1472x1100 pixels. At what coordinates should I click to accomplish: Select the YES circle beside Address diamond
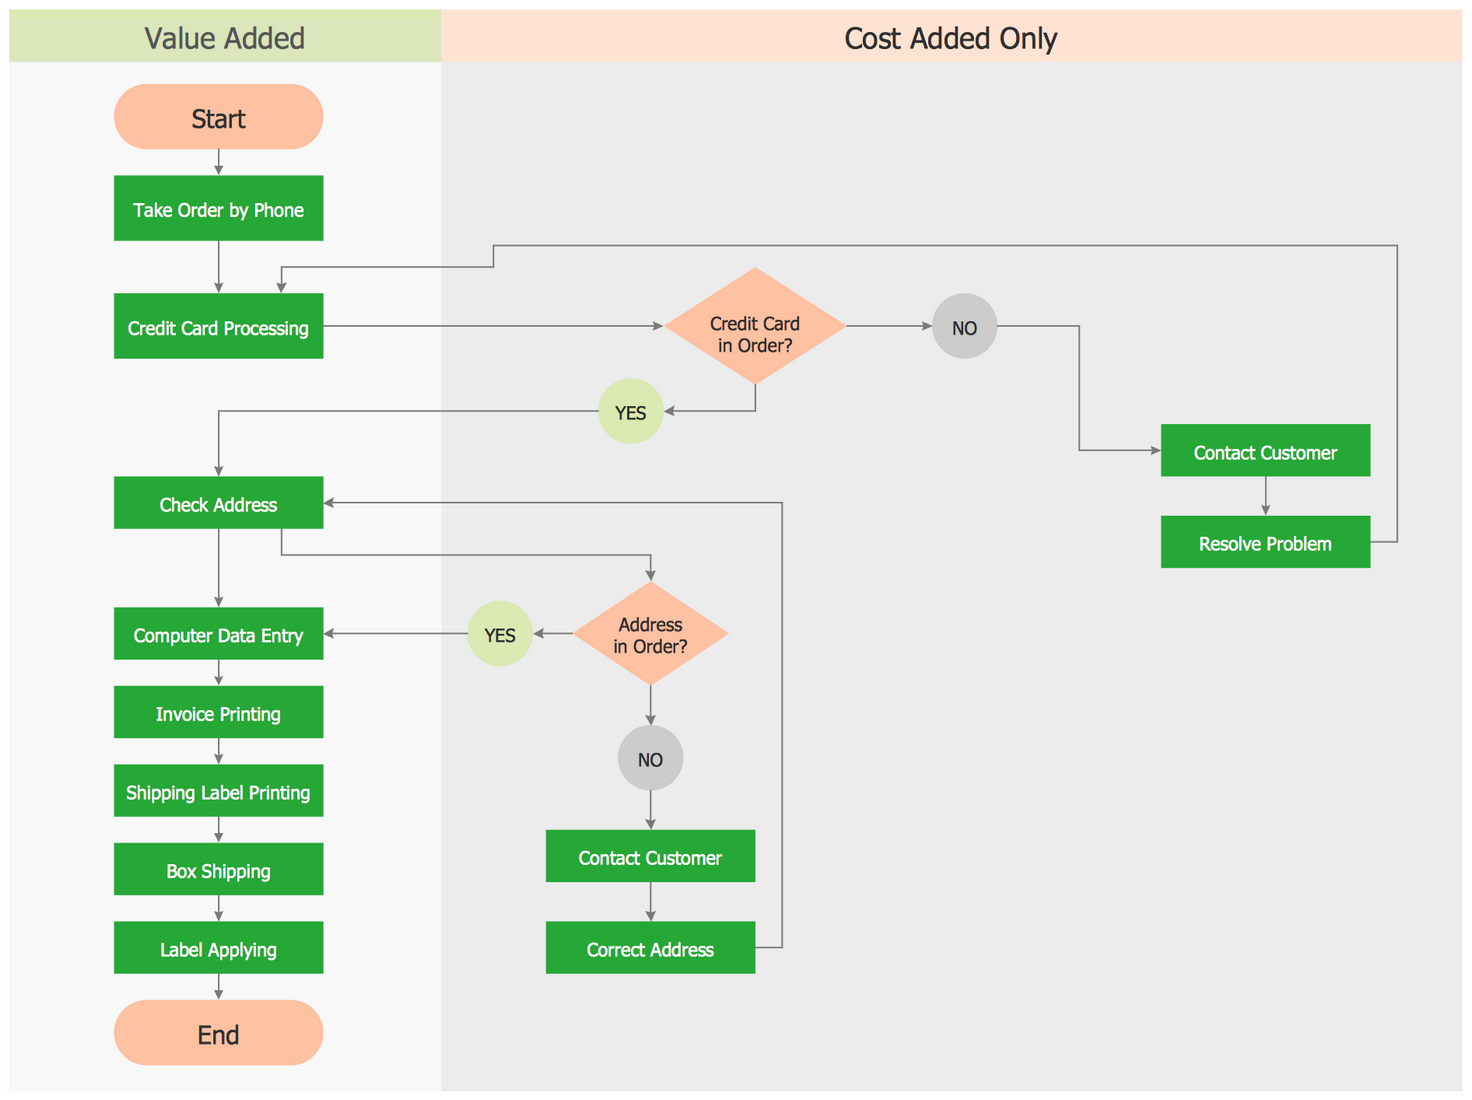(499, 634)
